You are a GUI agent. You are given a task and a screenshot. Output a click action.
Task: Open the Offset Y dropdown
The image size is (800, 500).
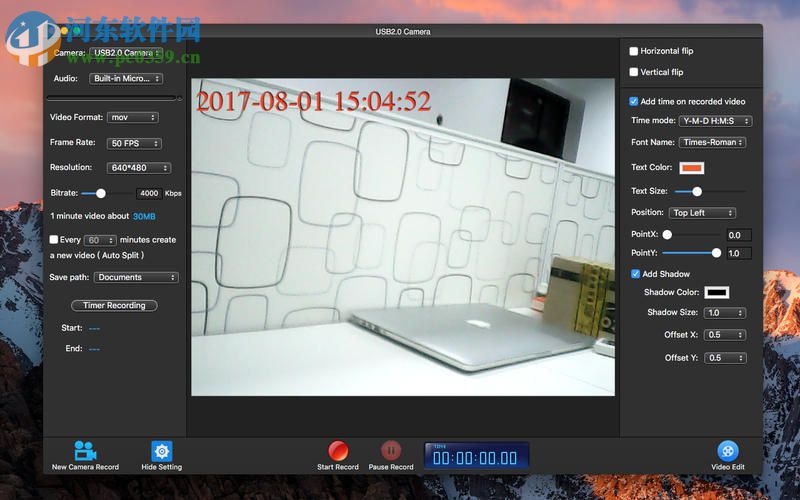click(724, 358)
